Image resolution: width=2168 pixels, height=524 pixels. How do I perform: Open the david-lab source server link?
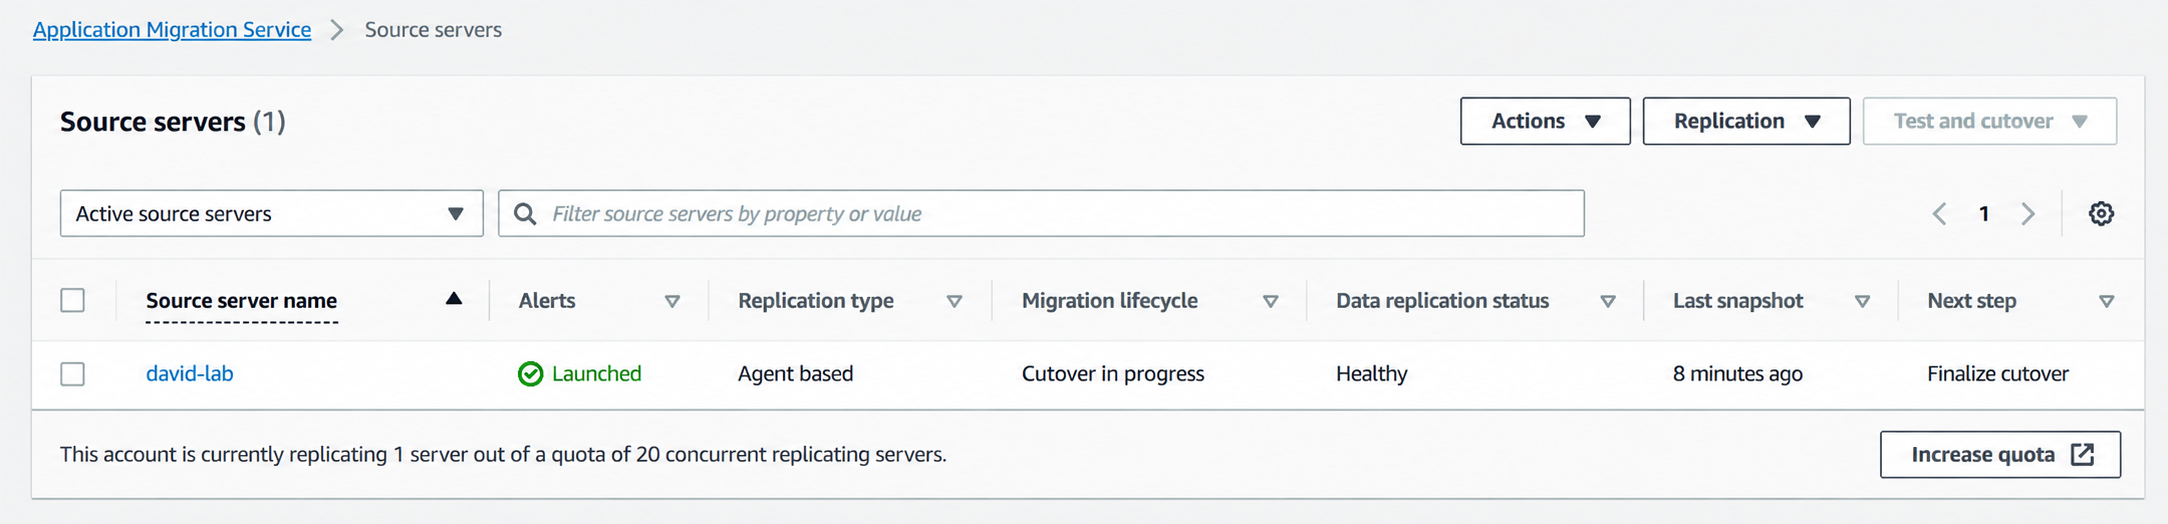190,374
